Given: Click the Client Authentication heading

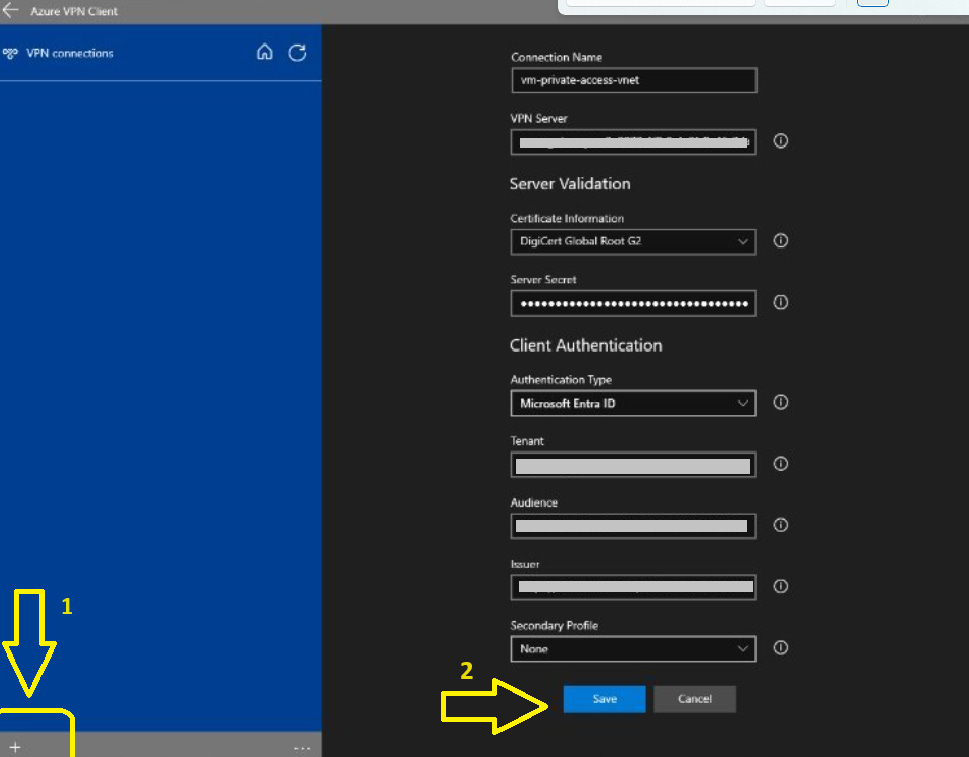Looking at the screenshot, I should coord(586,345).
